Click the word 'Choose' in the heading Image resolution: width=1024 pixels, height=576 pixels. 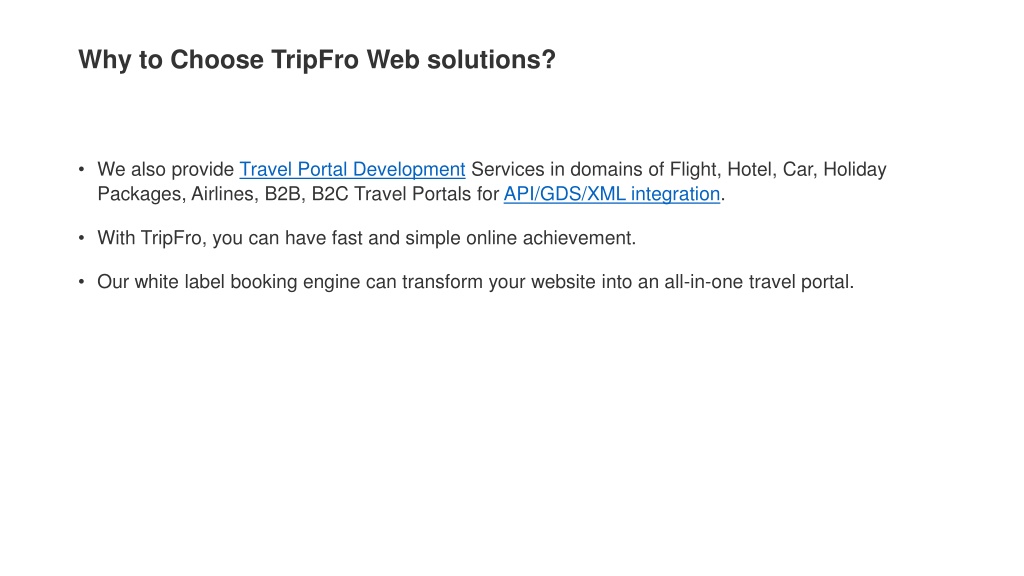point(217,59)
